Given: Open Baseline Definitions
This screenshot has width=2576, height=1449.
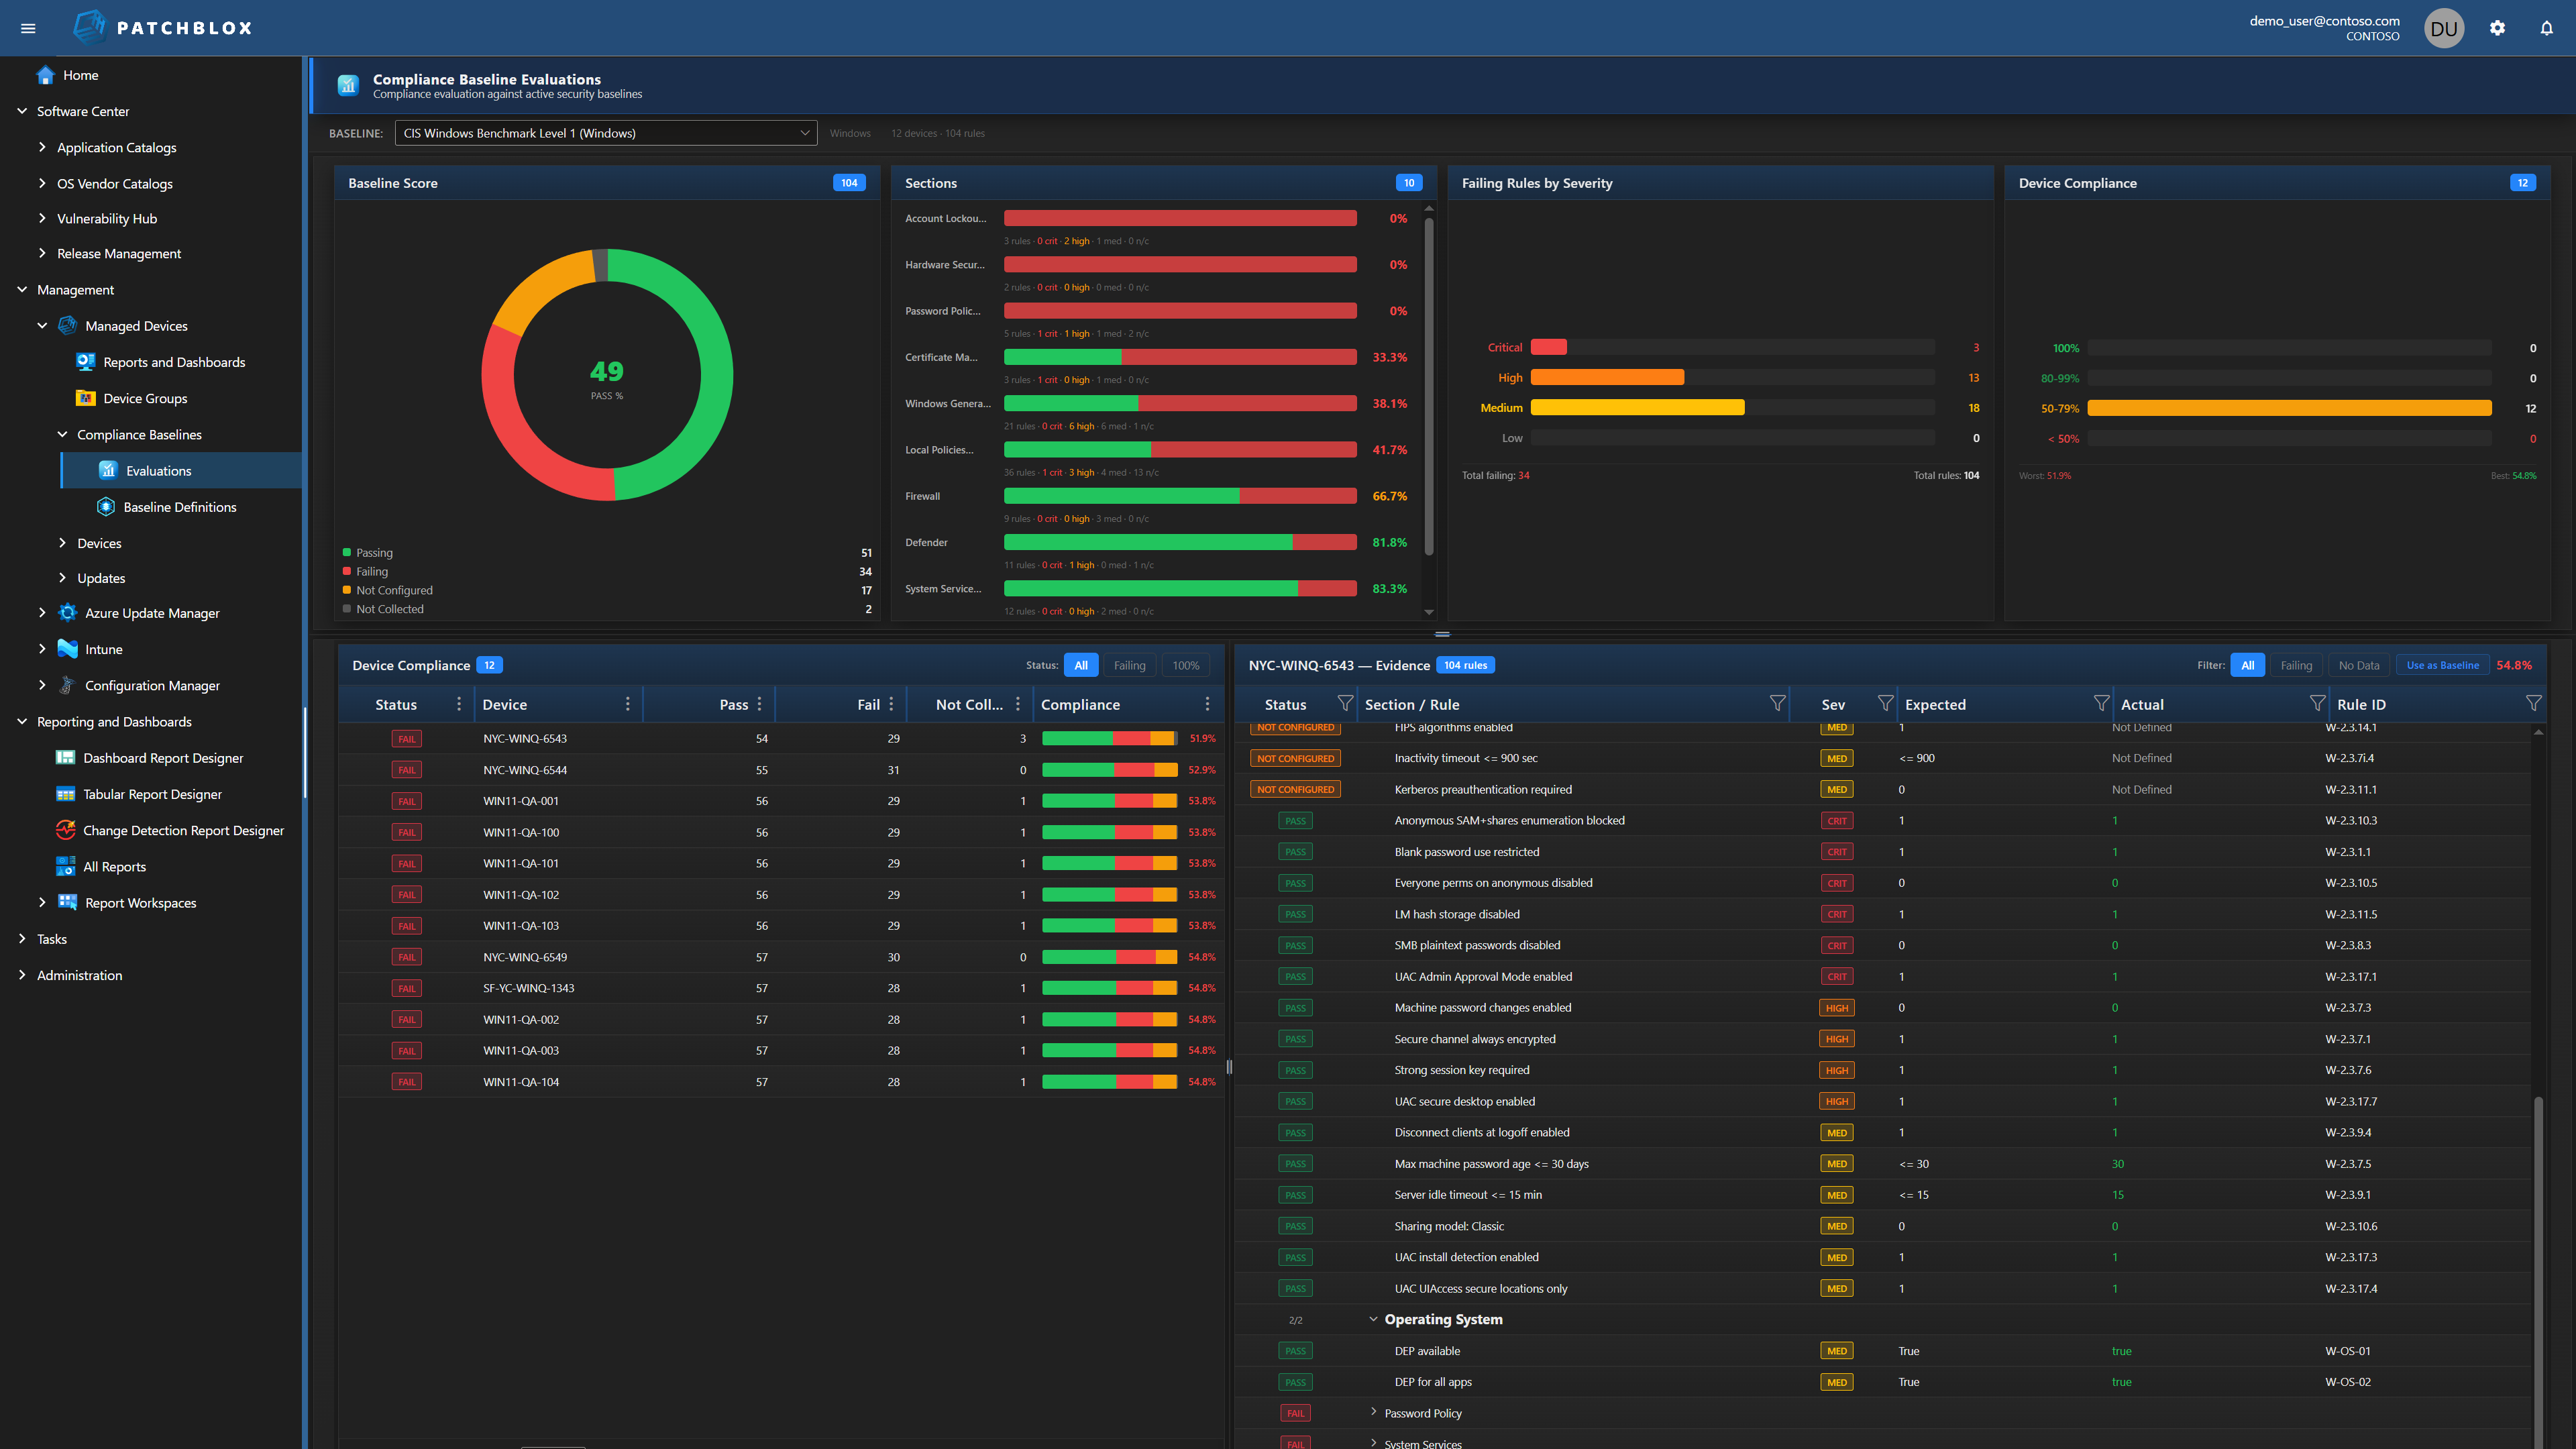Looking at the screenshot, I should (x=180, y=506).
